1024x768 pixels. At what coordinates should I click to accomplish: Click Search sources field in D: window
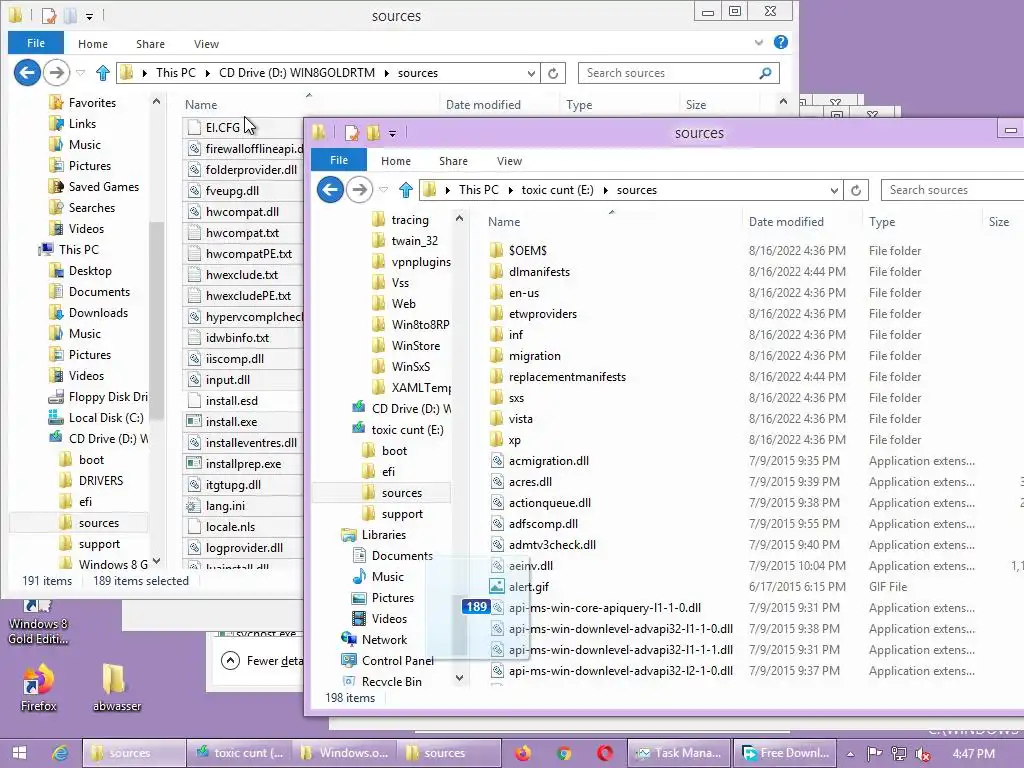pos(679,73)
